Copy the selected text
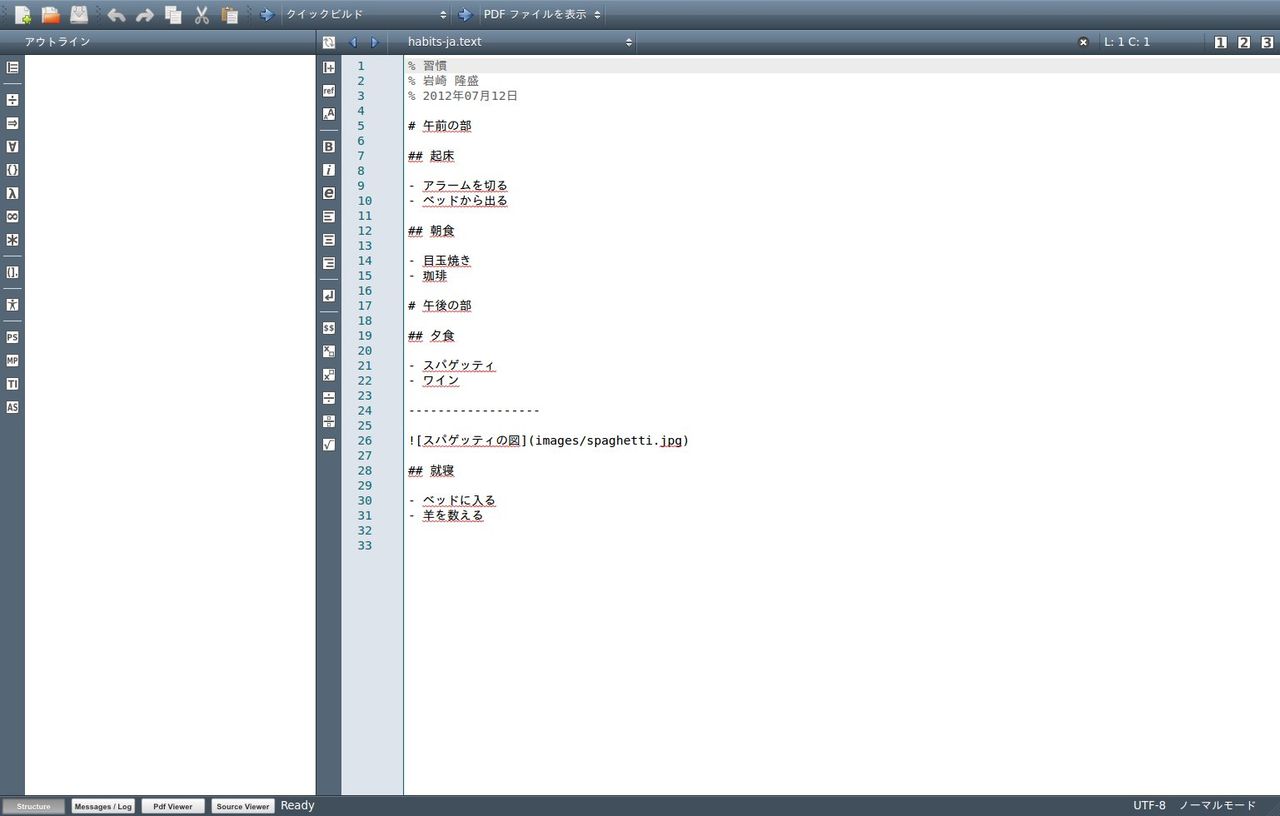The height and width of the screenshot is (816, 1280). click(173, 15)
